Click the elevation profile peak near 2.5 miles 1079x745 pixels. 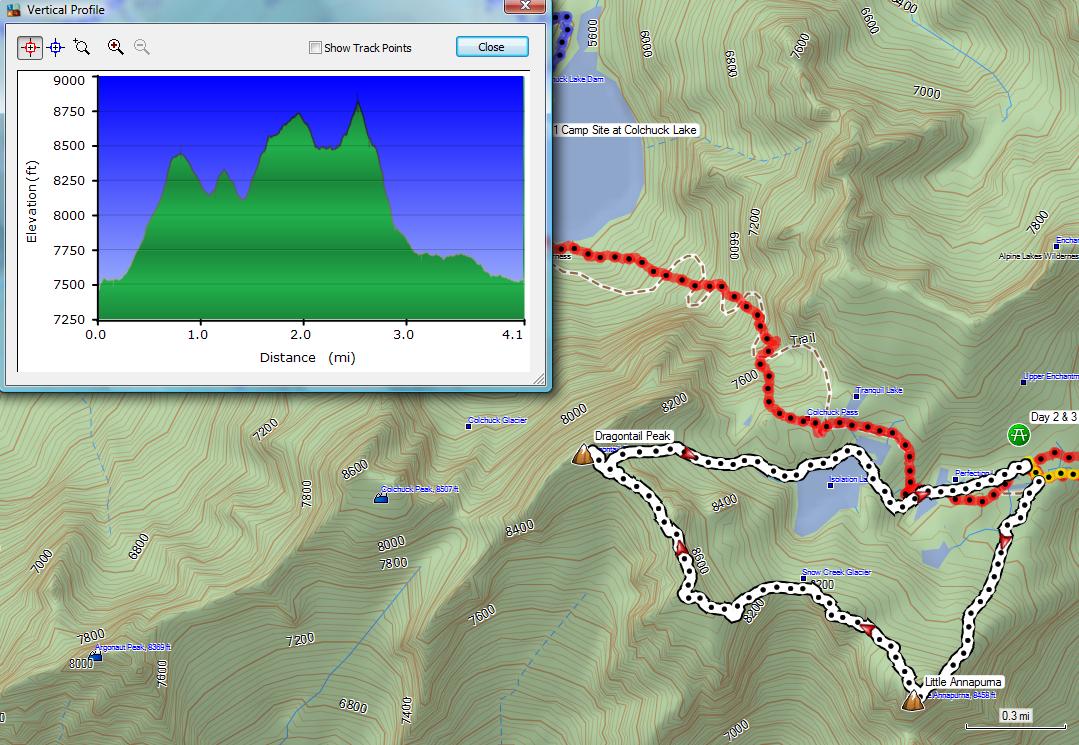pyautogui.click(x=358, y=102)
